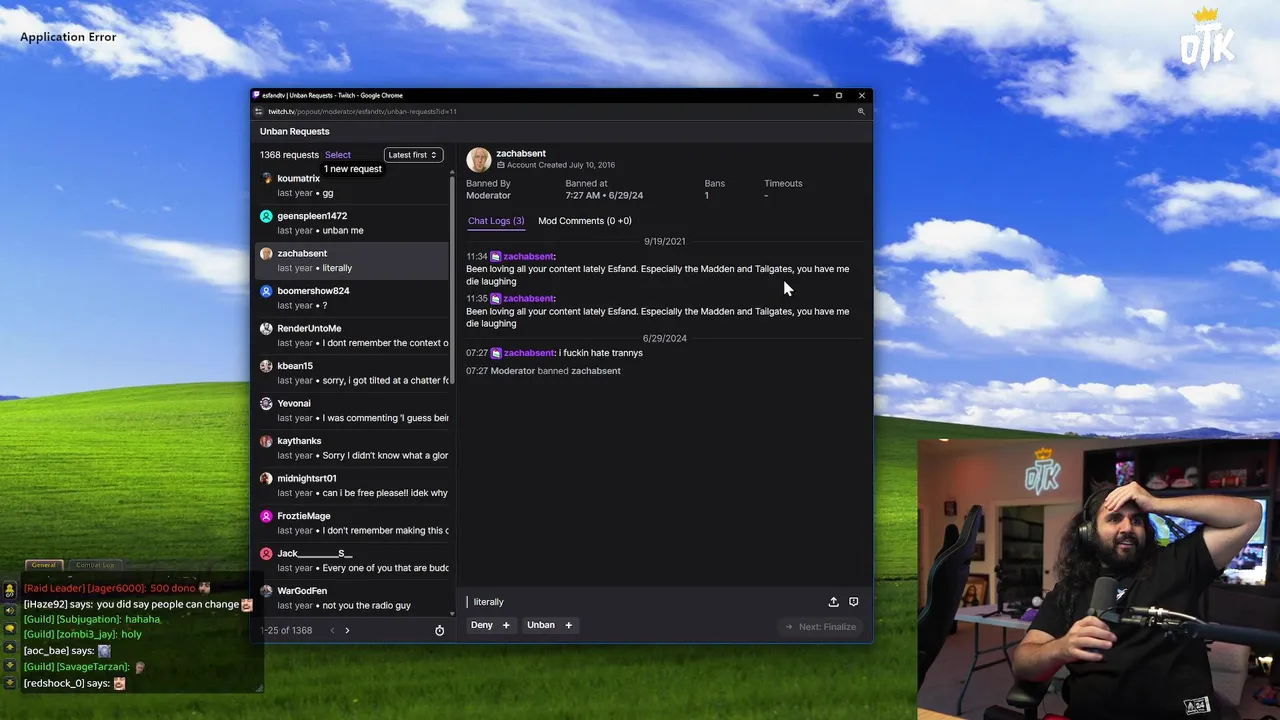The image size is (1280, 720).
Task: Open the Latest first sort dropdown
Action: 412,155
